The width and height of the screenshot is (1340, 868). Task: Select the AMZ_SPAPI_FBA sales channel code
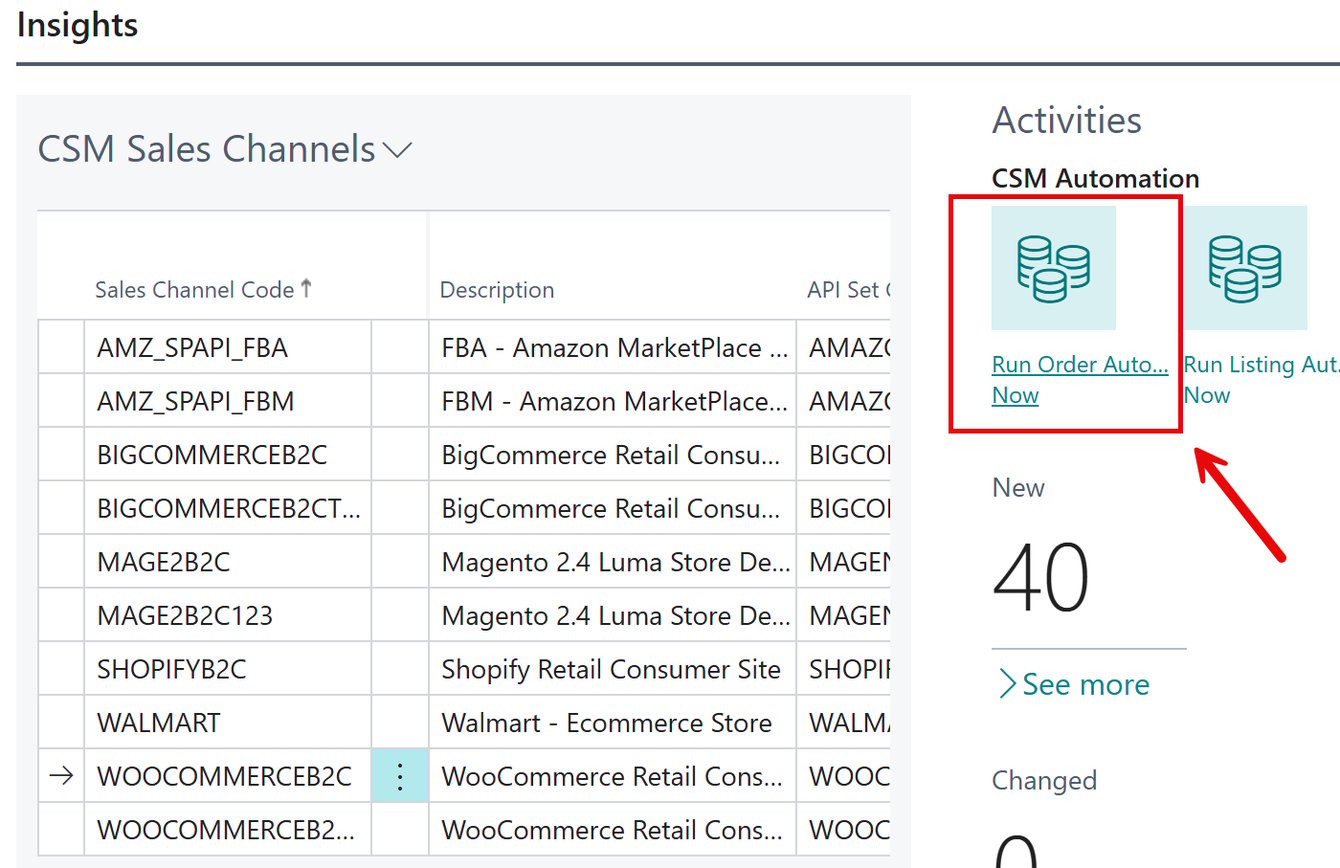click(x=192, y=348)
